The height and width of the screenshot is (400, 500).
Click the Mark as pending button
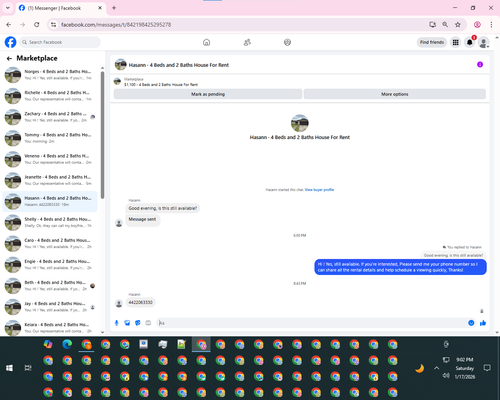coord(208,94)
